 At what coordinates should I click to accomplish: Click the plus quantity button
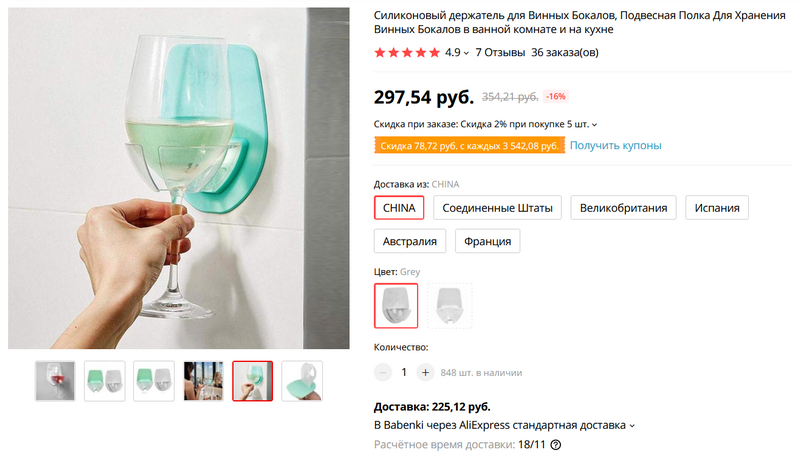click(425, 372)
